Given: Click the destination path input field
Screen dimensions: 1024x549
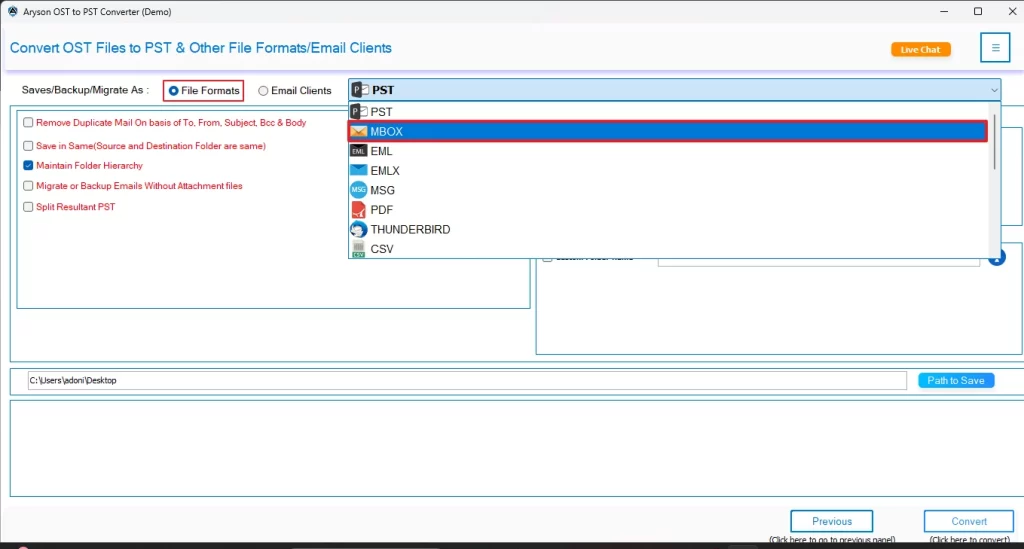Looking at the screenshot, I should (x=467, y=380).
